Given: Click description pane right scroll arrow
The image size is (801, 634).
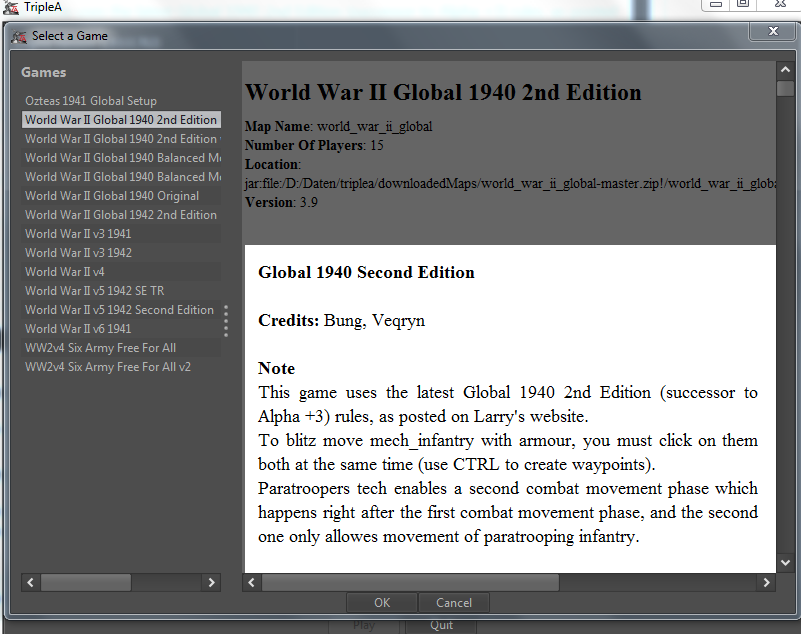Looking at the screenshot, I should pyautogui.click(x=766, y=582).
